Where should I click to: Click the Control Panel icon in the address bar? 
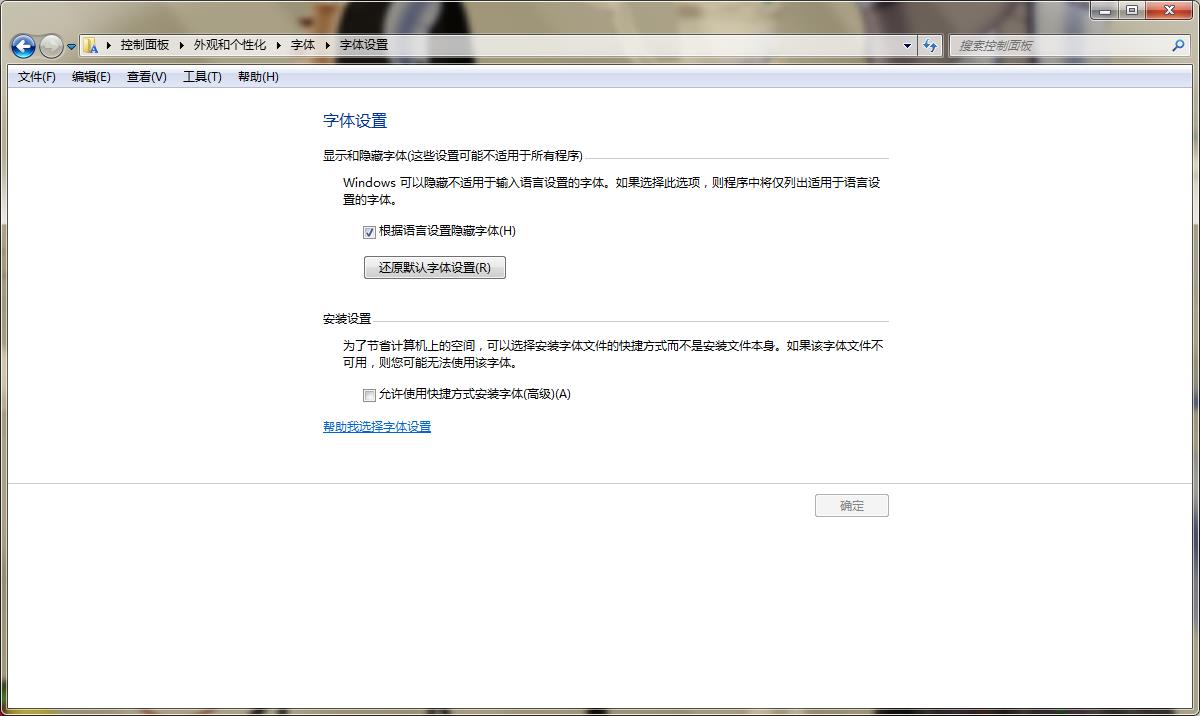coord(90,45)
